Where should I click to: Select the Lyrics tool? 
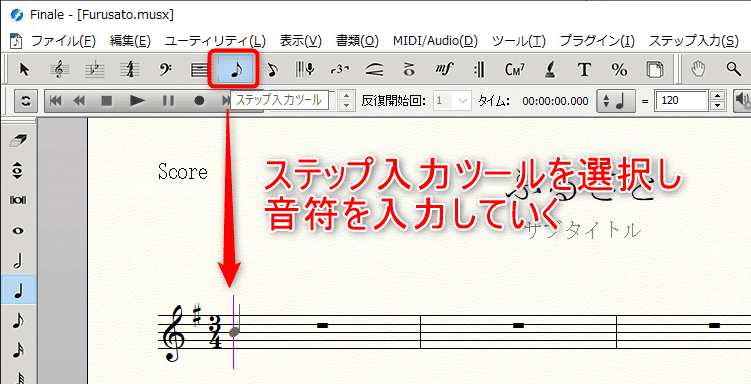pos(550,70)
